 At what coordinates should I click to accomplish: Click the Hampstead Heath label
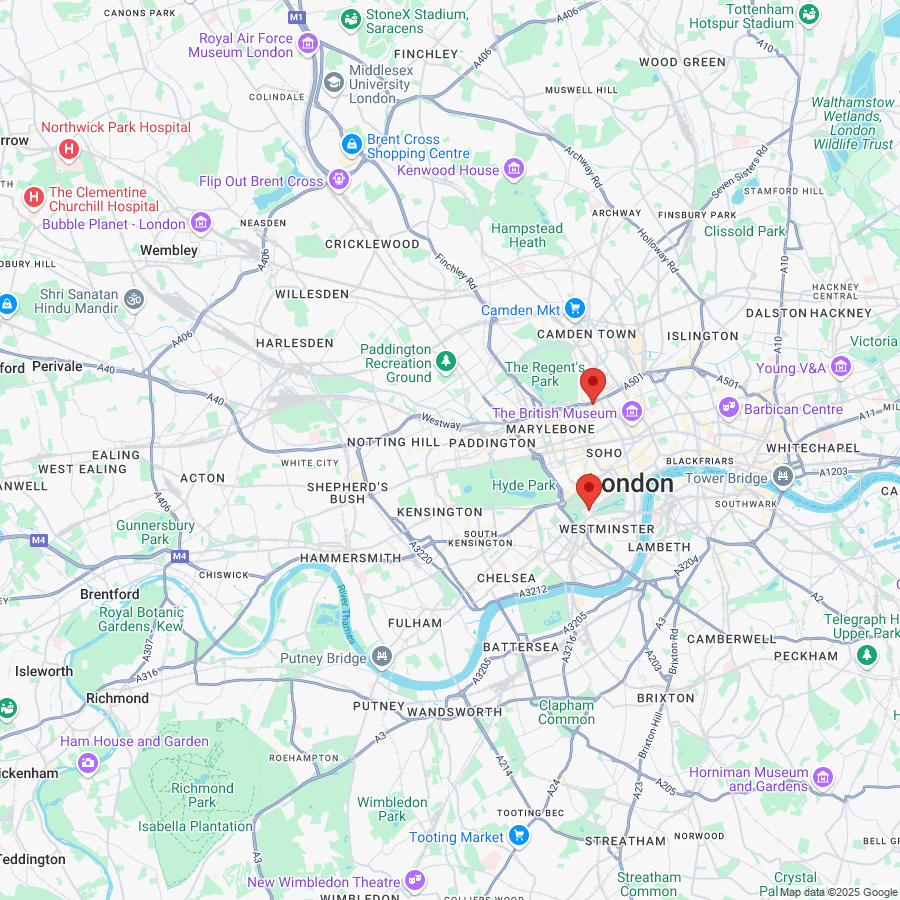(527, 235)
